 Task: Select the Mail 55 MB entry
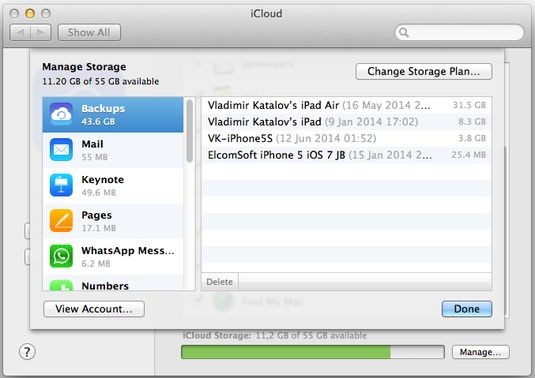(x=113, y=150)
